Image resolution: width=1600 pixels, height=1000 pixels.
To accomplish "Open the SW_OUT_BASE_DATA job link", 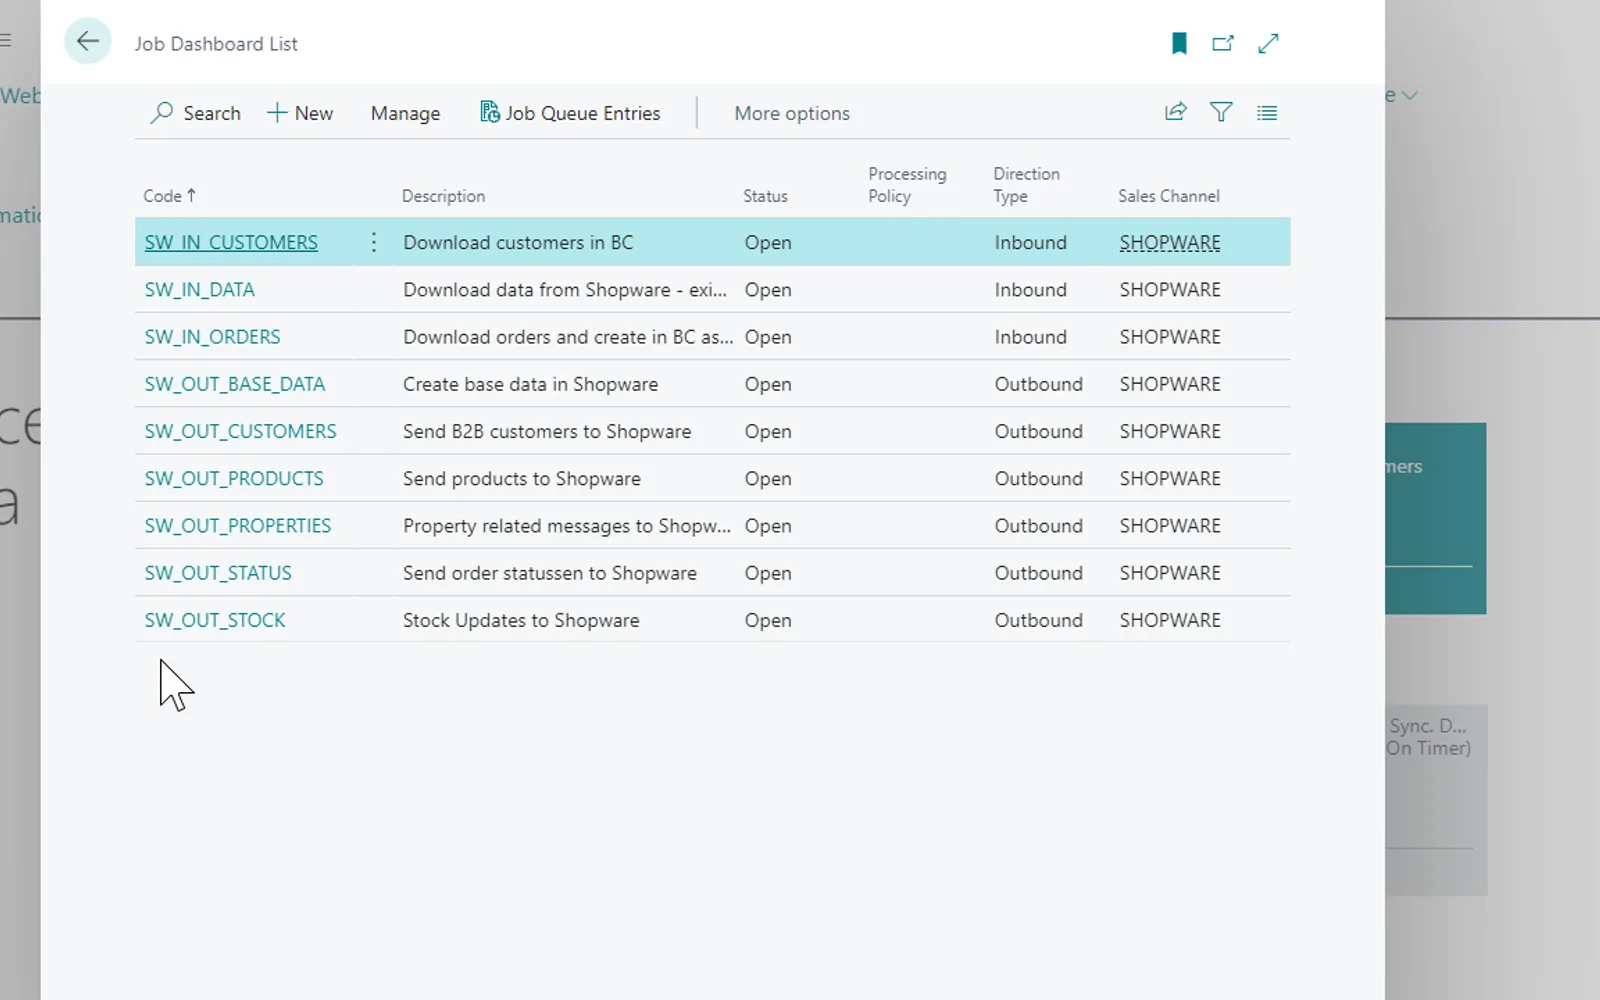I will (235, 384).
